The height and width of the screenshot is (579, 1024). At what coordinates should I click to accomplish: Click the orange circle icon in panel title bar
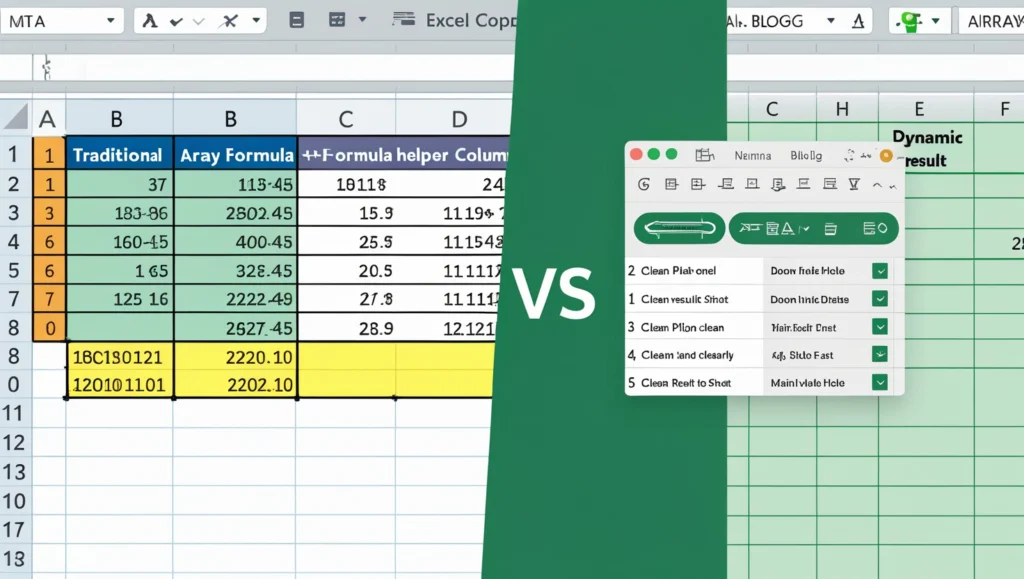pos(885,155)
